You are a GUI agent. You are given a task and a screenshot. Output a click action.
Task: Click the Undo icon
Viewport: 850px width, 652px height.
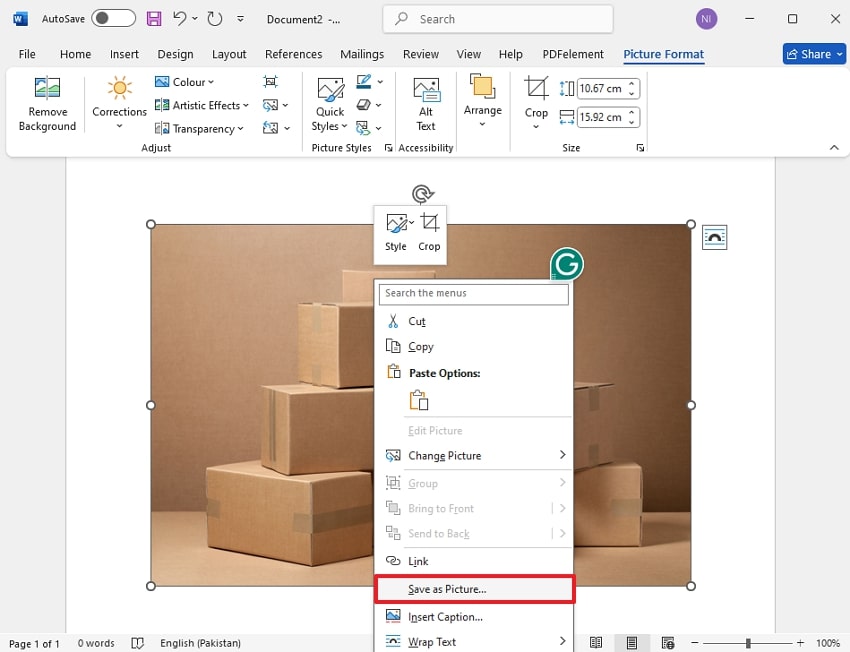tap(179, 19)
